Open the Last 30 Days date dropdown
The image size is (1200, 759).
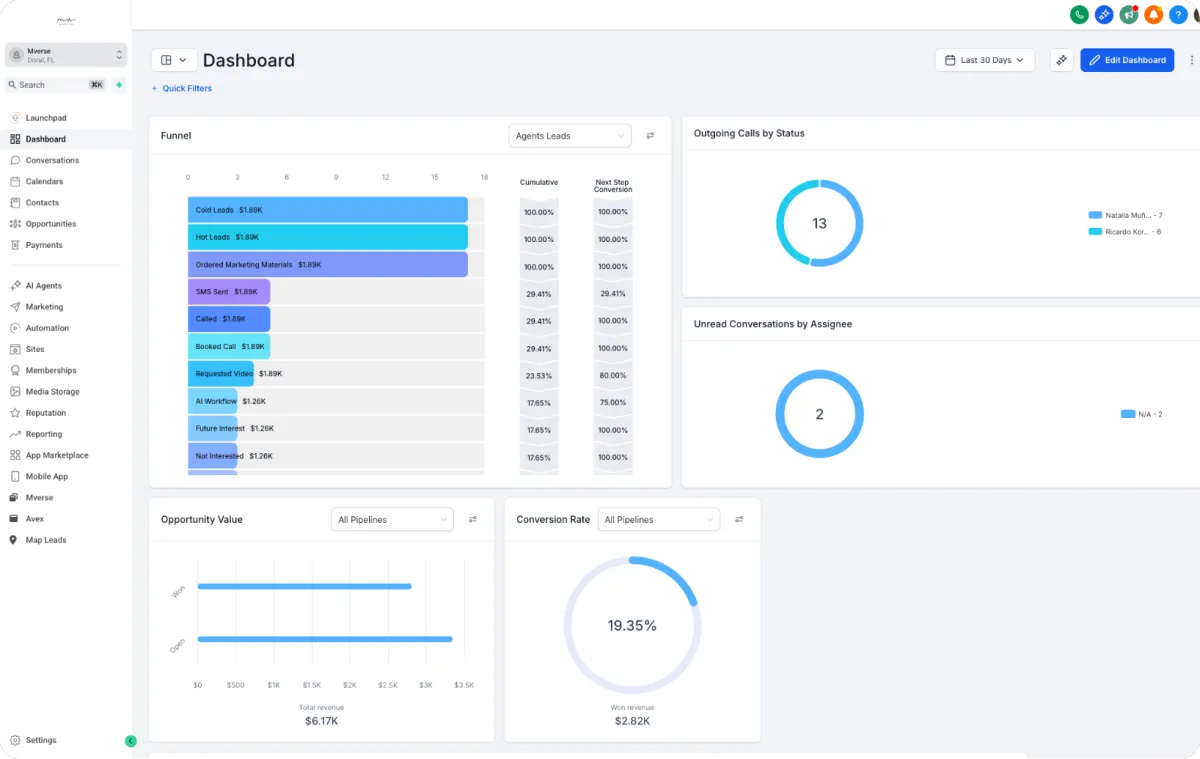(984, 60)
